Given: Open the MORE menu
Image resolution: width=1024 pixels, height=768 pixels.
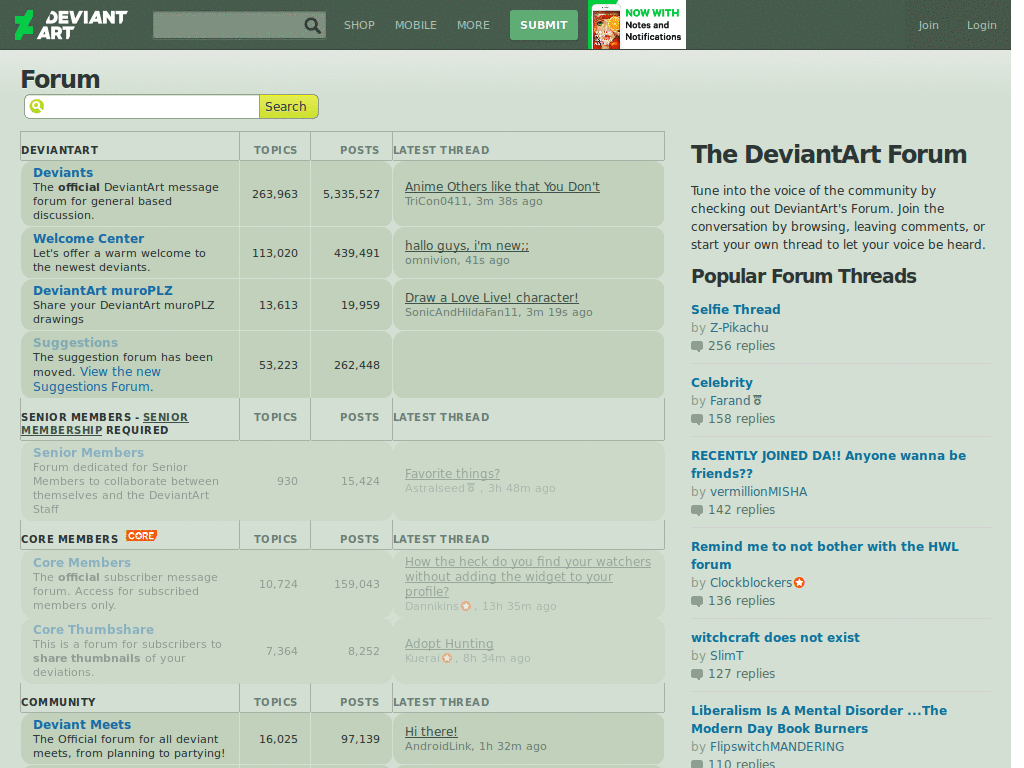Looking at the screenshot, I should [473, 25].
